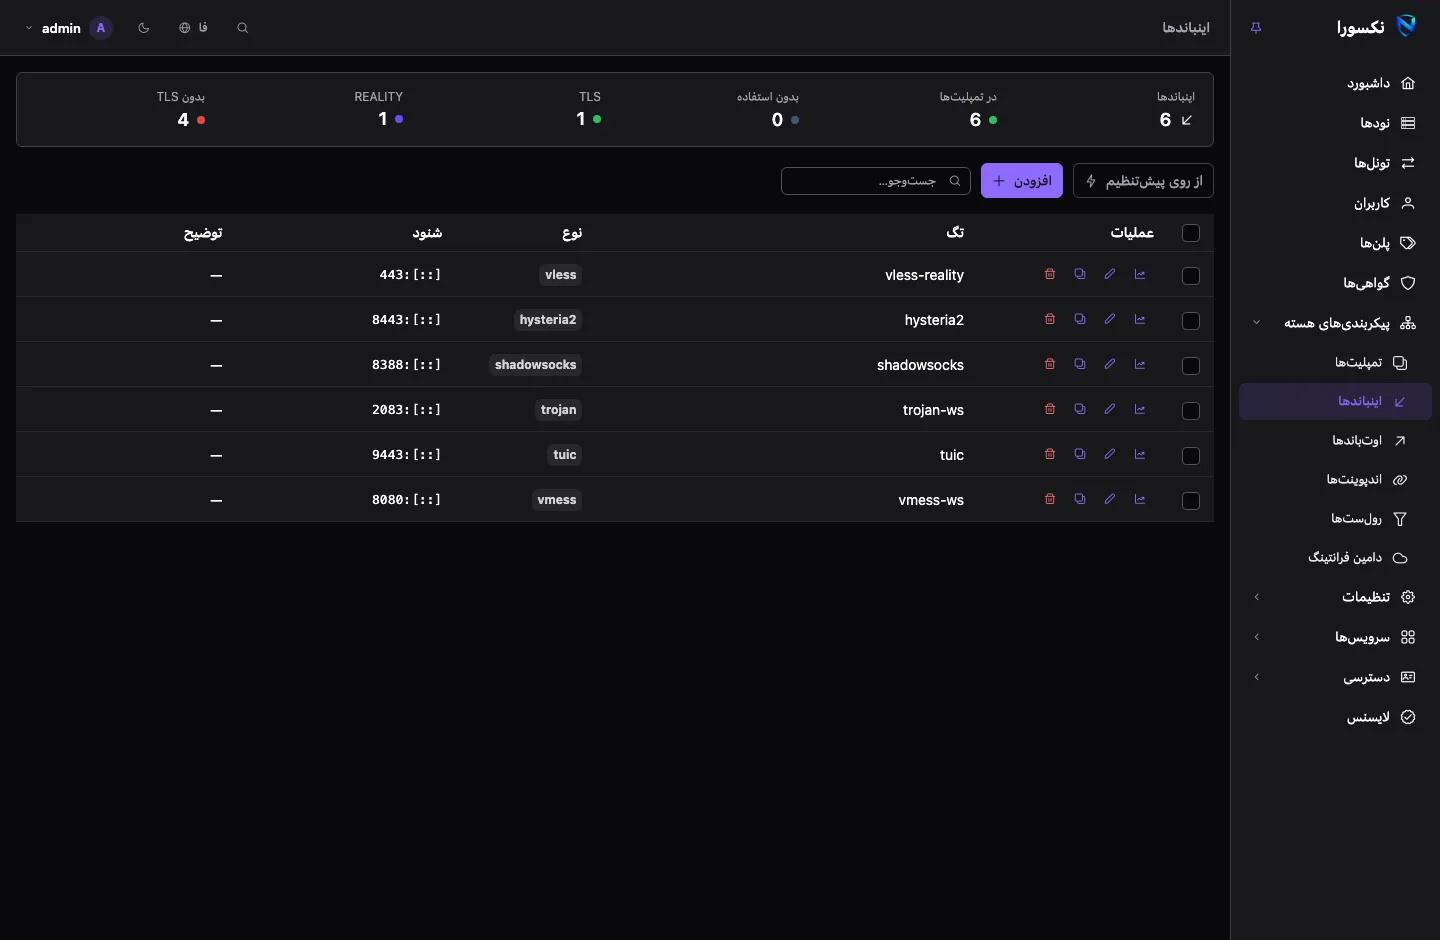View the hysteria2 statistics chart

tap(1140, 319)
